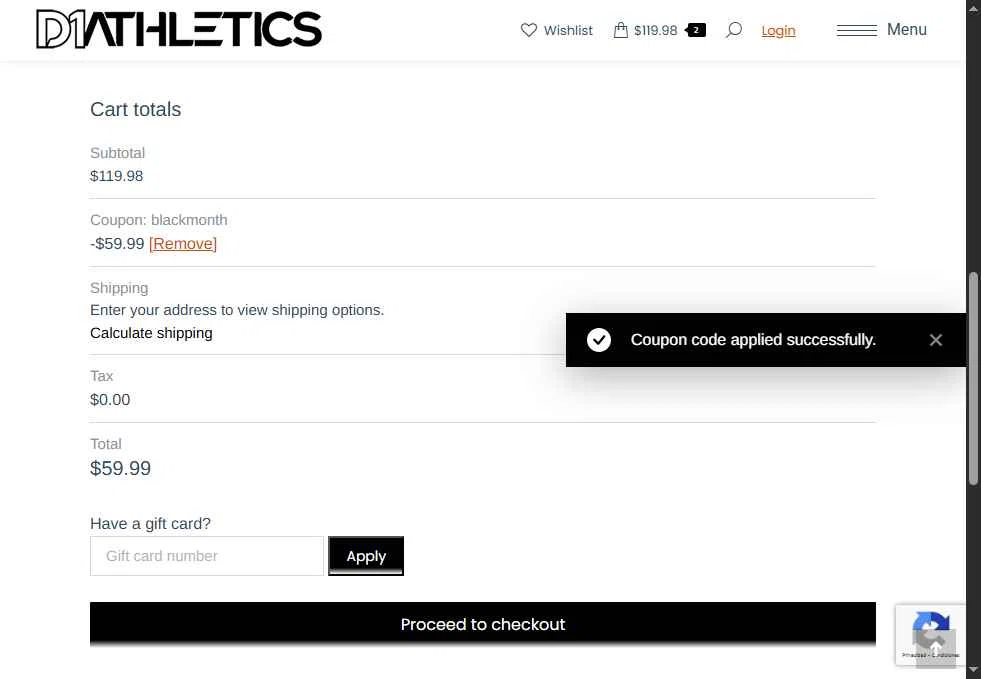Dismiss the coupon applied notification
Viewport: 981px width, 679px height.
pos(935,340)
